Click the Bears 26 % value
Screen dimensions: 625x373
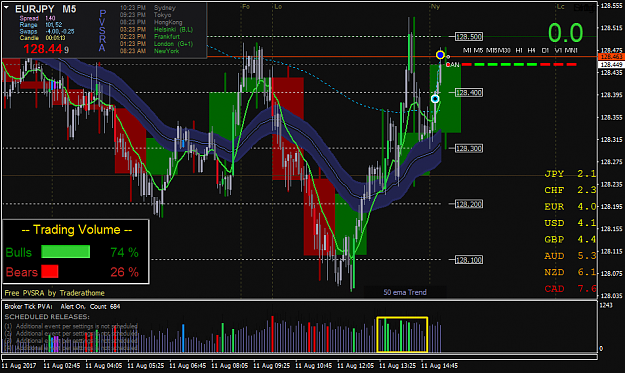click(124, 272)
